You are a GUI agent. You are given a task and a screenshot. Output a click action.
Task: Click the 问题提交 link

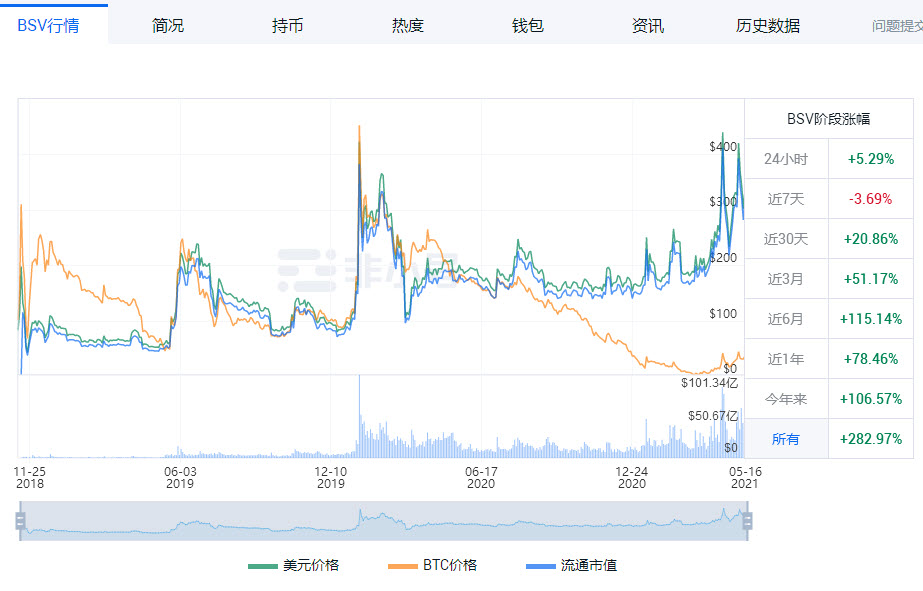896,27
